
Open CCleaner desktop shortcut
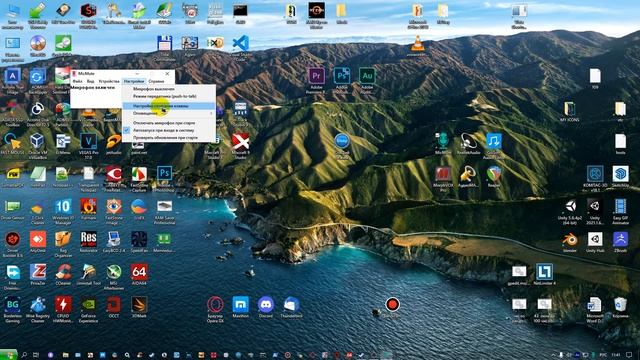63,272
